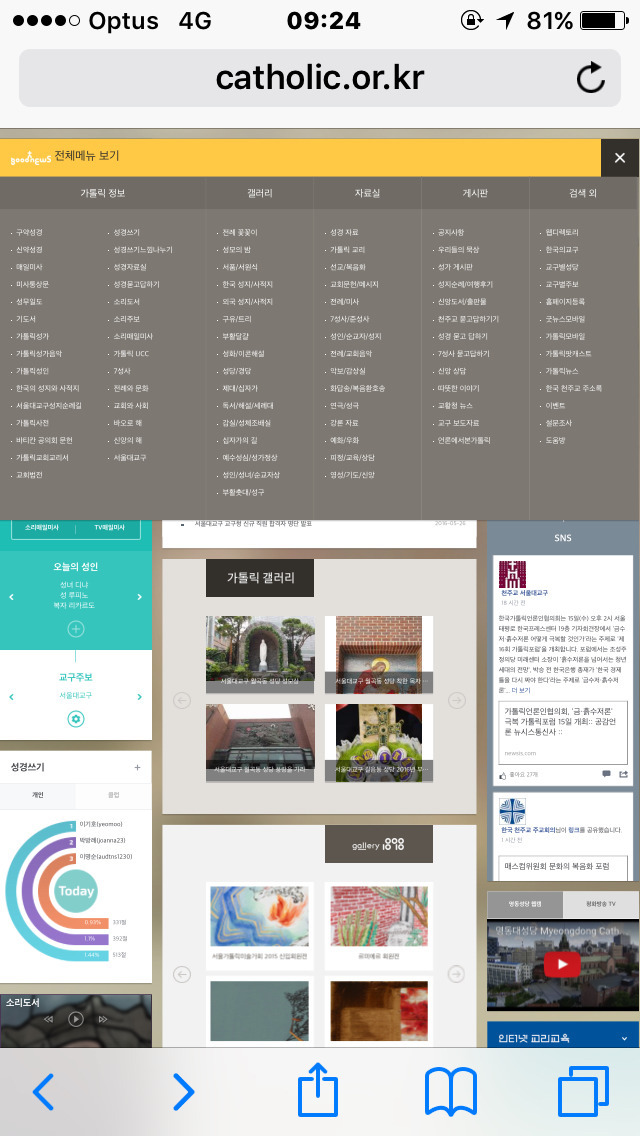Click the goodnews logo in the yellow bar

tap(30, 158)
